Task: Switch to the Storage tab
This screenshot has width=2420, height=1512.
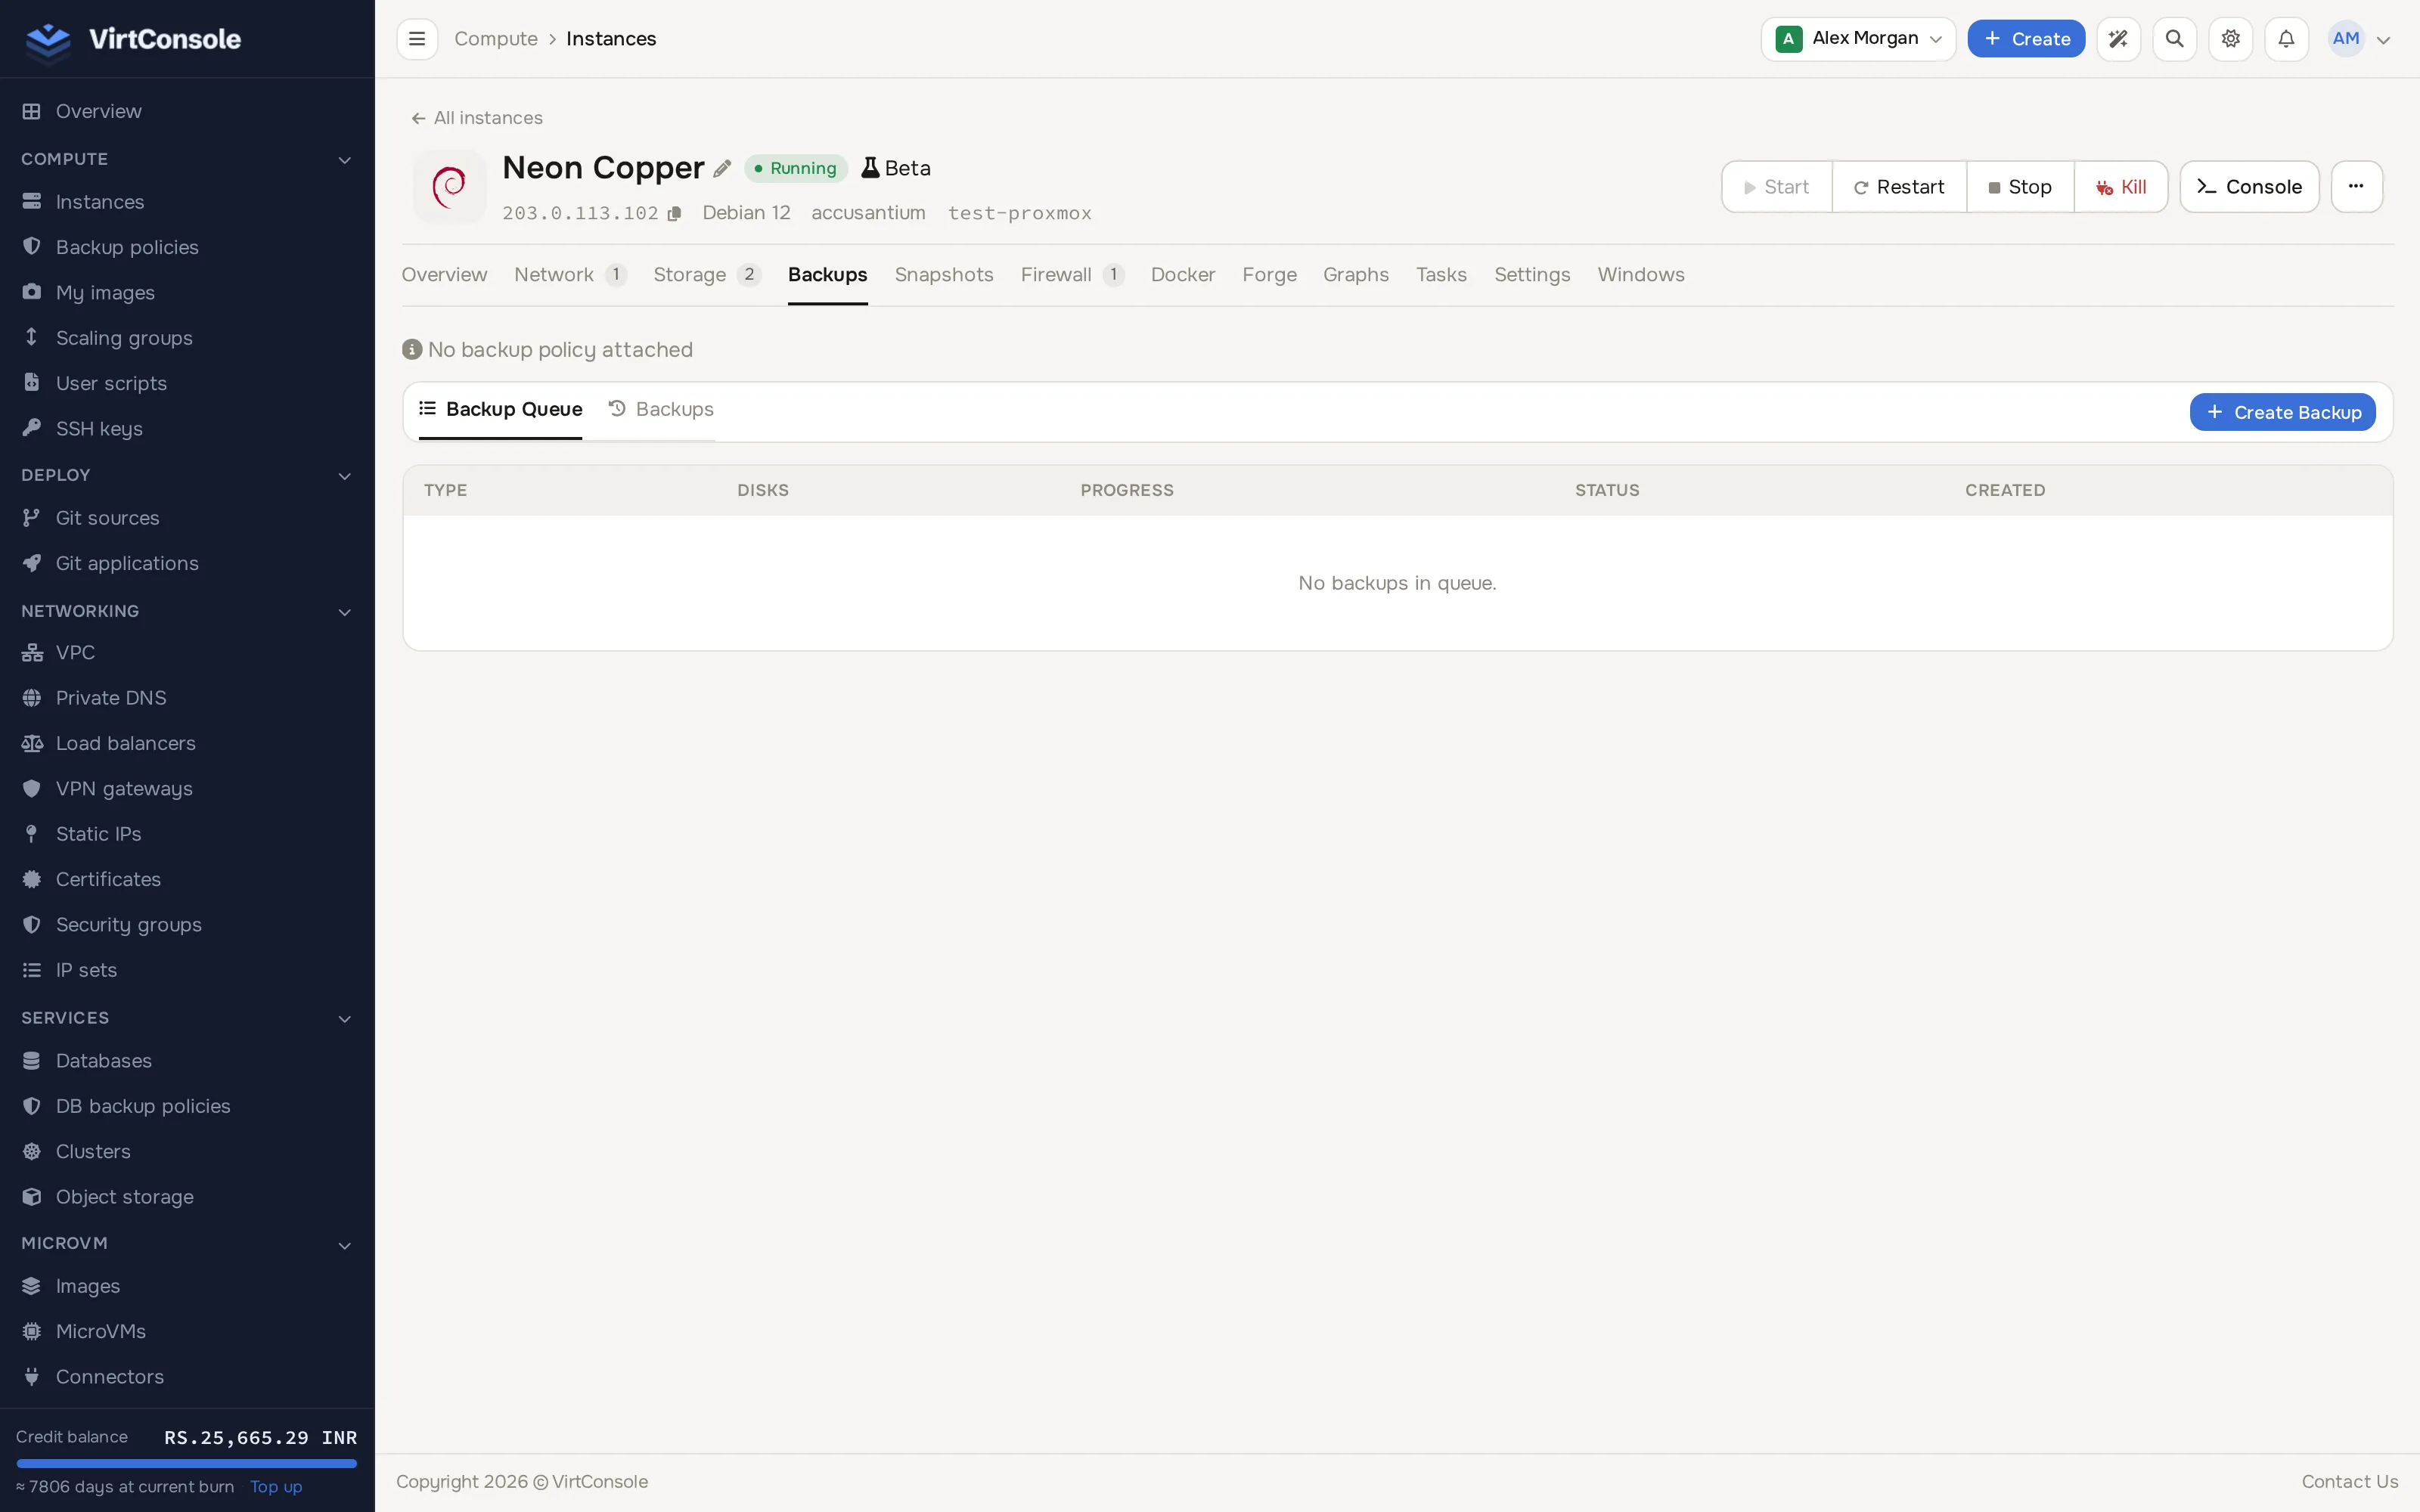Action: pos(706,275)
